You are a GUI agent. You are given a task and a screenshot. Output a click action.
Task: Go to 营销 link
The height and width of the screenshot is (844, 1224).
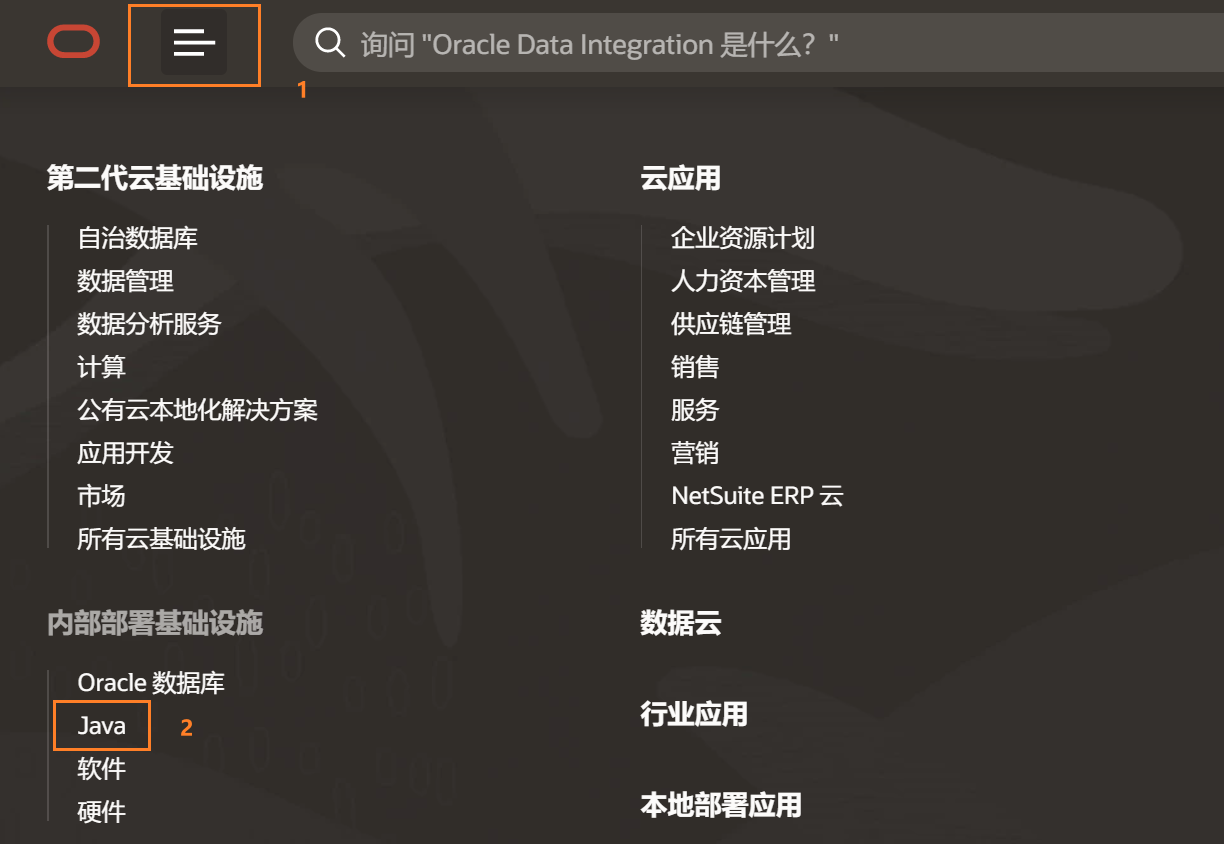pyautogui.click(x=695, y=453)
